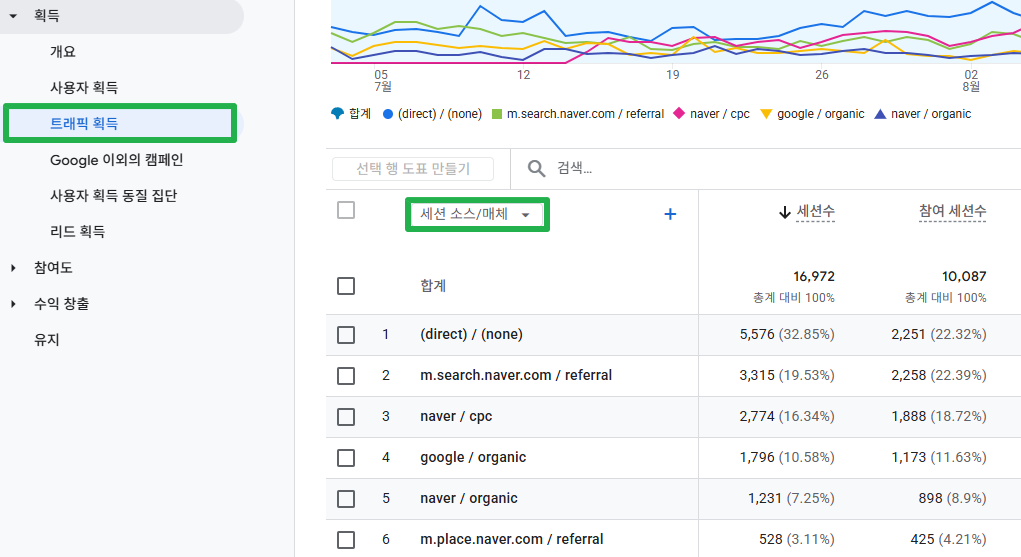
Task: Open the 세션 소스/매체 dimension dropdown
Action: 477,214
